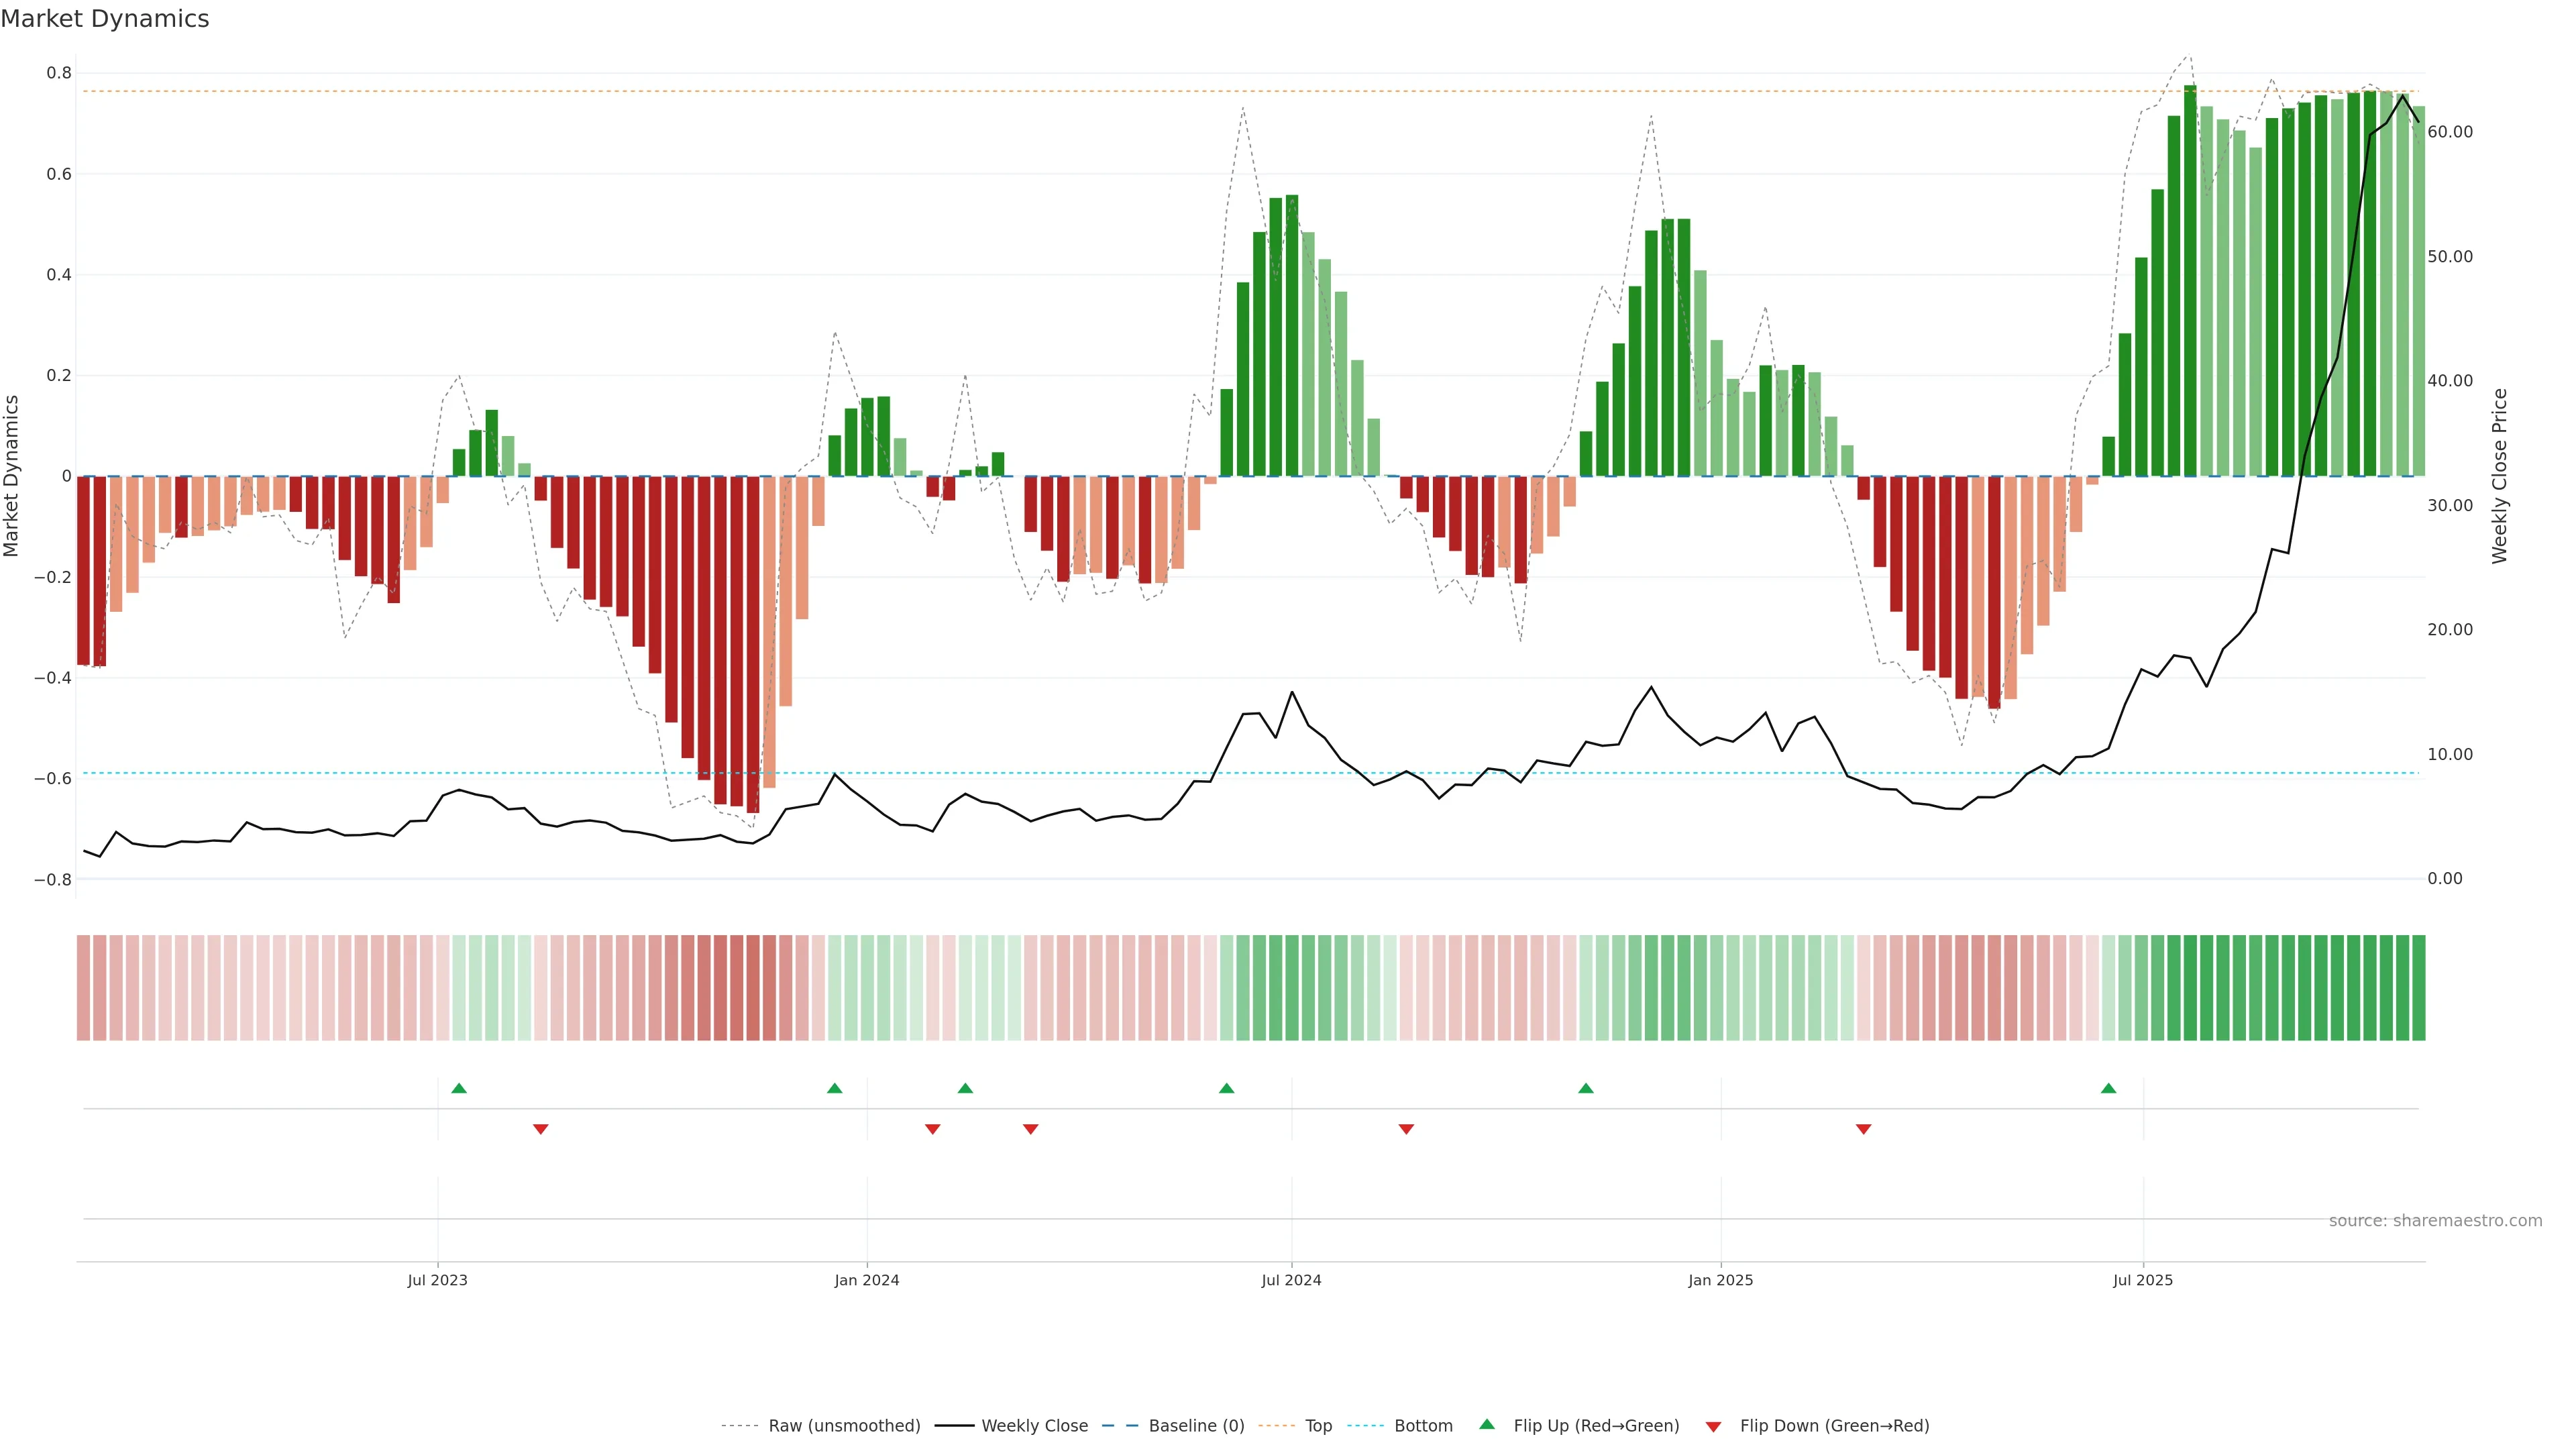Click flip-up triangle just before Jul 2025

tap(2108, 1088)
